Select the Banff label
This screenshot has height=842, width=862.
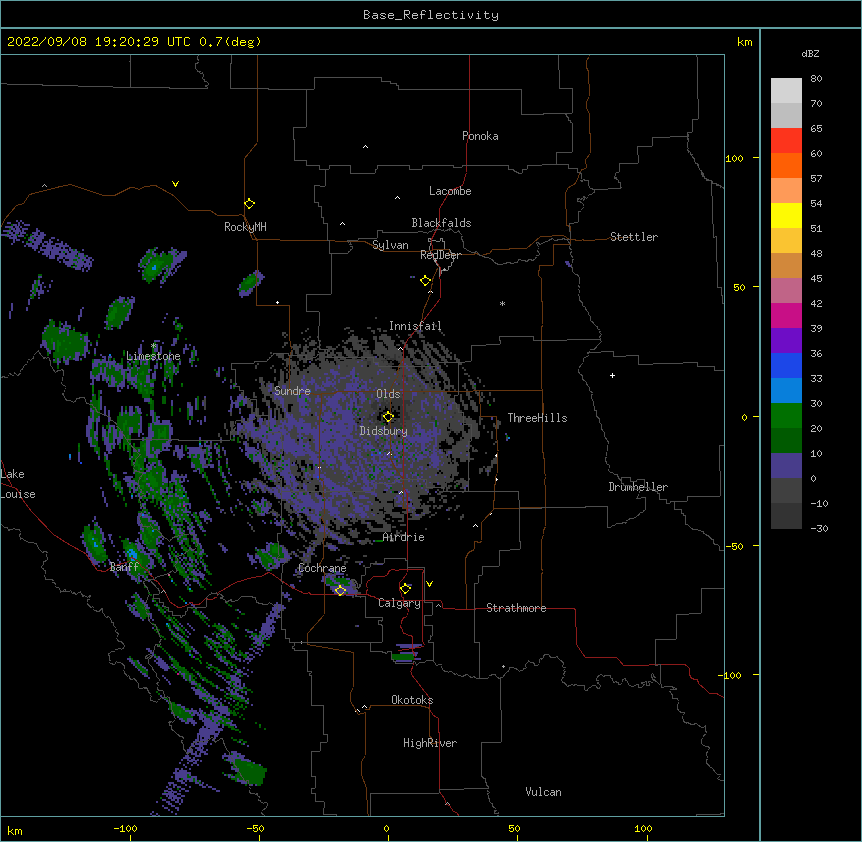tap(124, 567)
